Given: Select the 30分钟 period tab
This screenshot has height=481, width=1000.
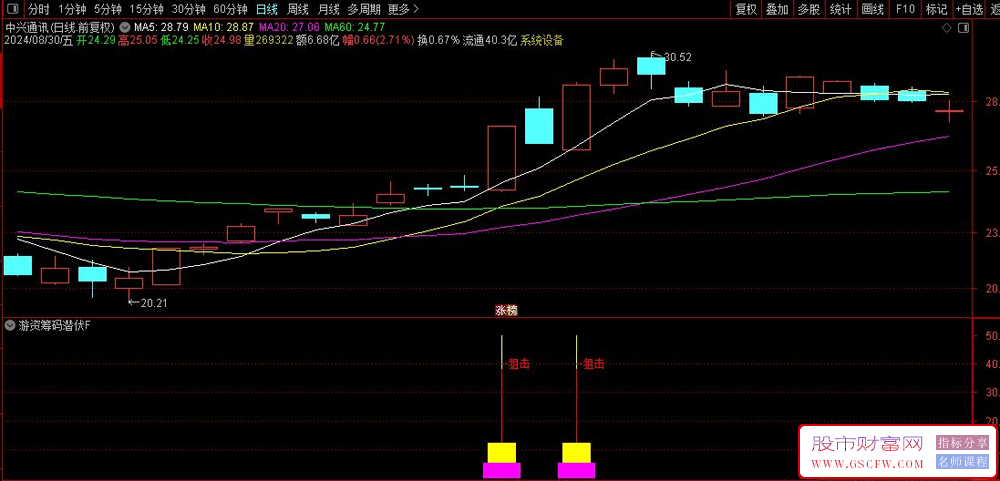Looking at the screenshot, I should tap(188, 9).
